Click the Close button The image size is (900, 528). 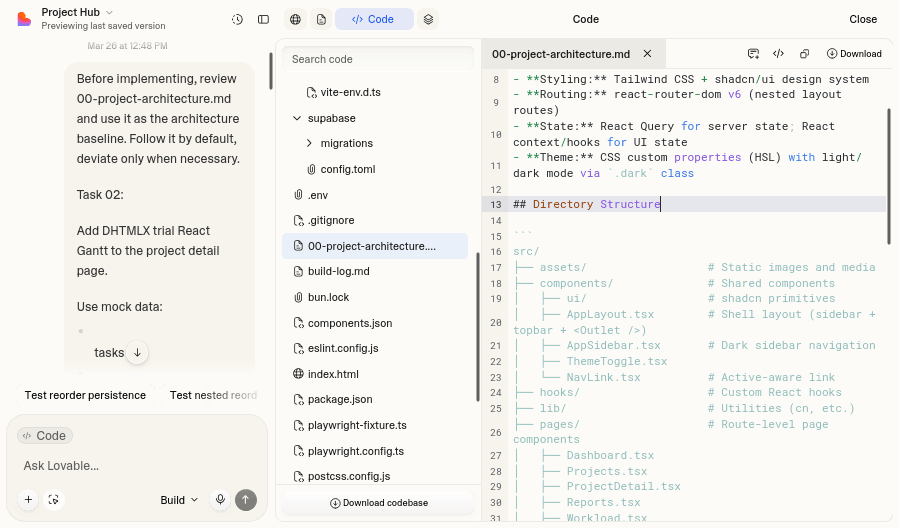pyautogui.click(x=863, y=20)
